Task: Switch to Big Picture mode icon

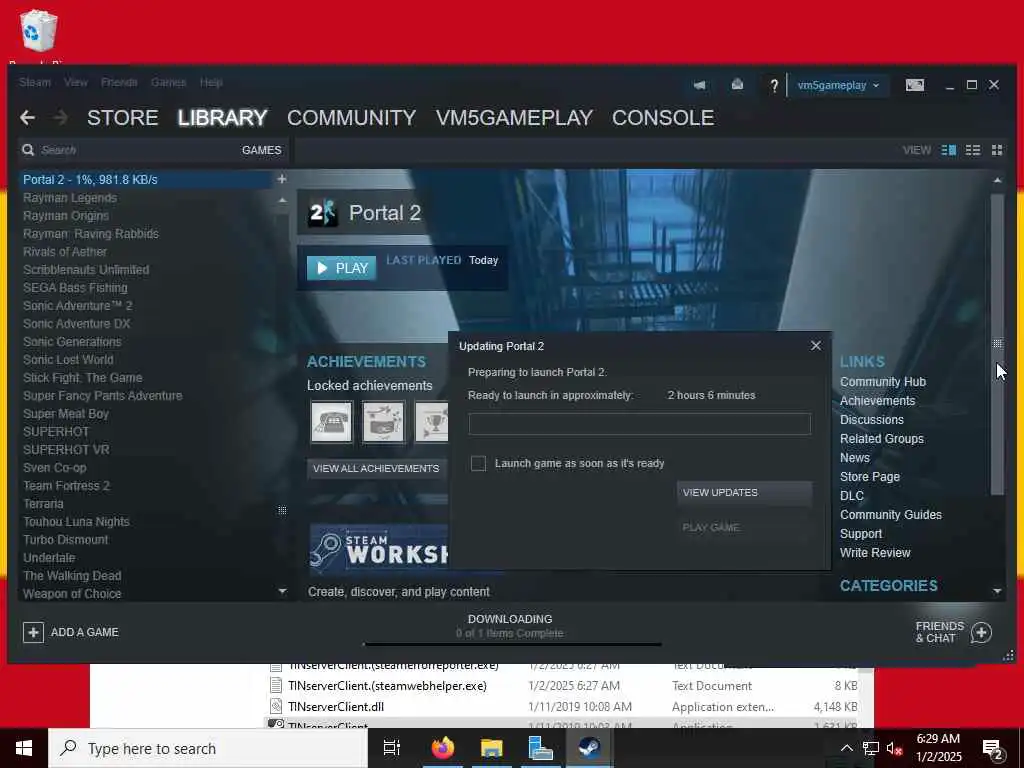Action: (x=914, y=85)
